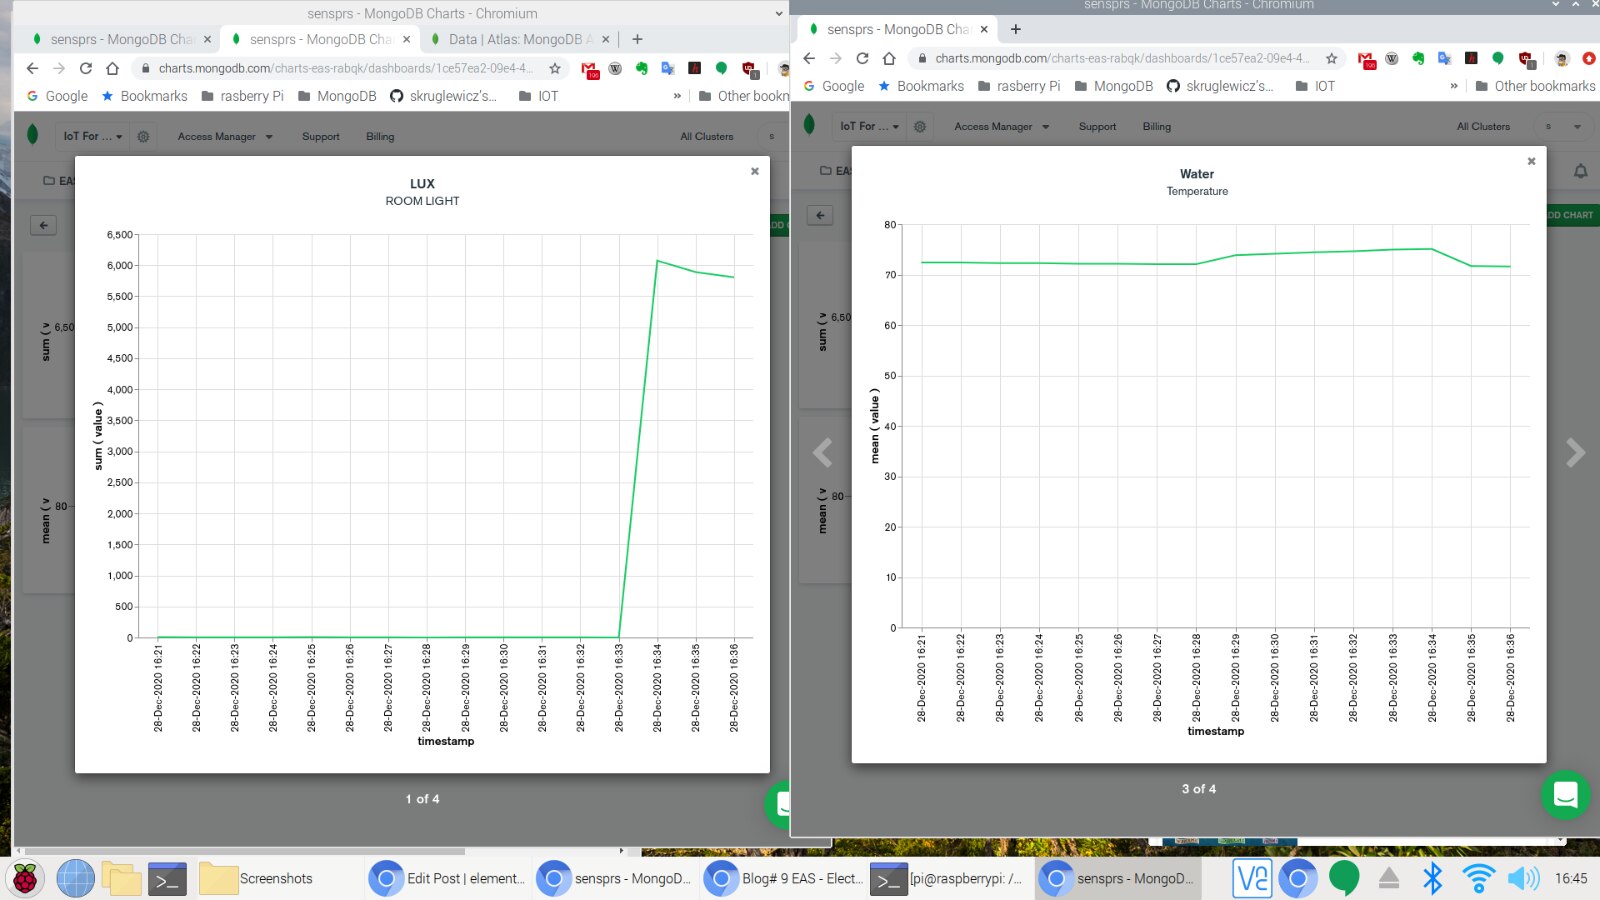This screenshot has width=1600, height=900.
Task: Close the LUX chart popup in left window
Action: tap(755, 171)
